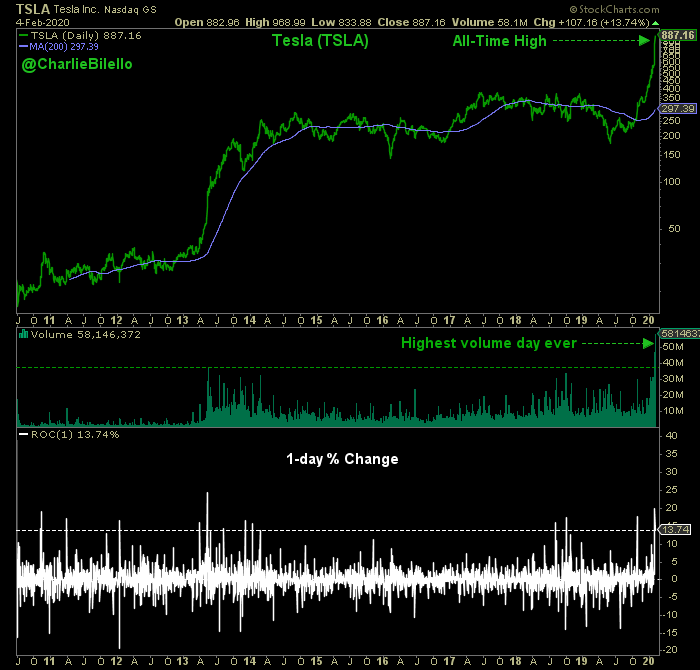
Task: Click the 200 price axis label
Action: (x=671, y=136)
